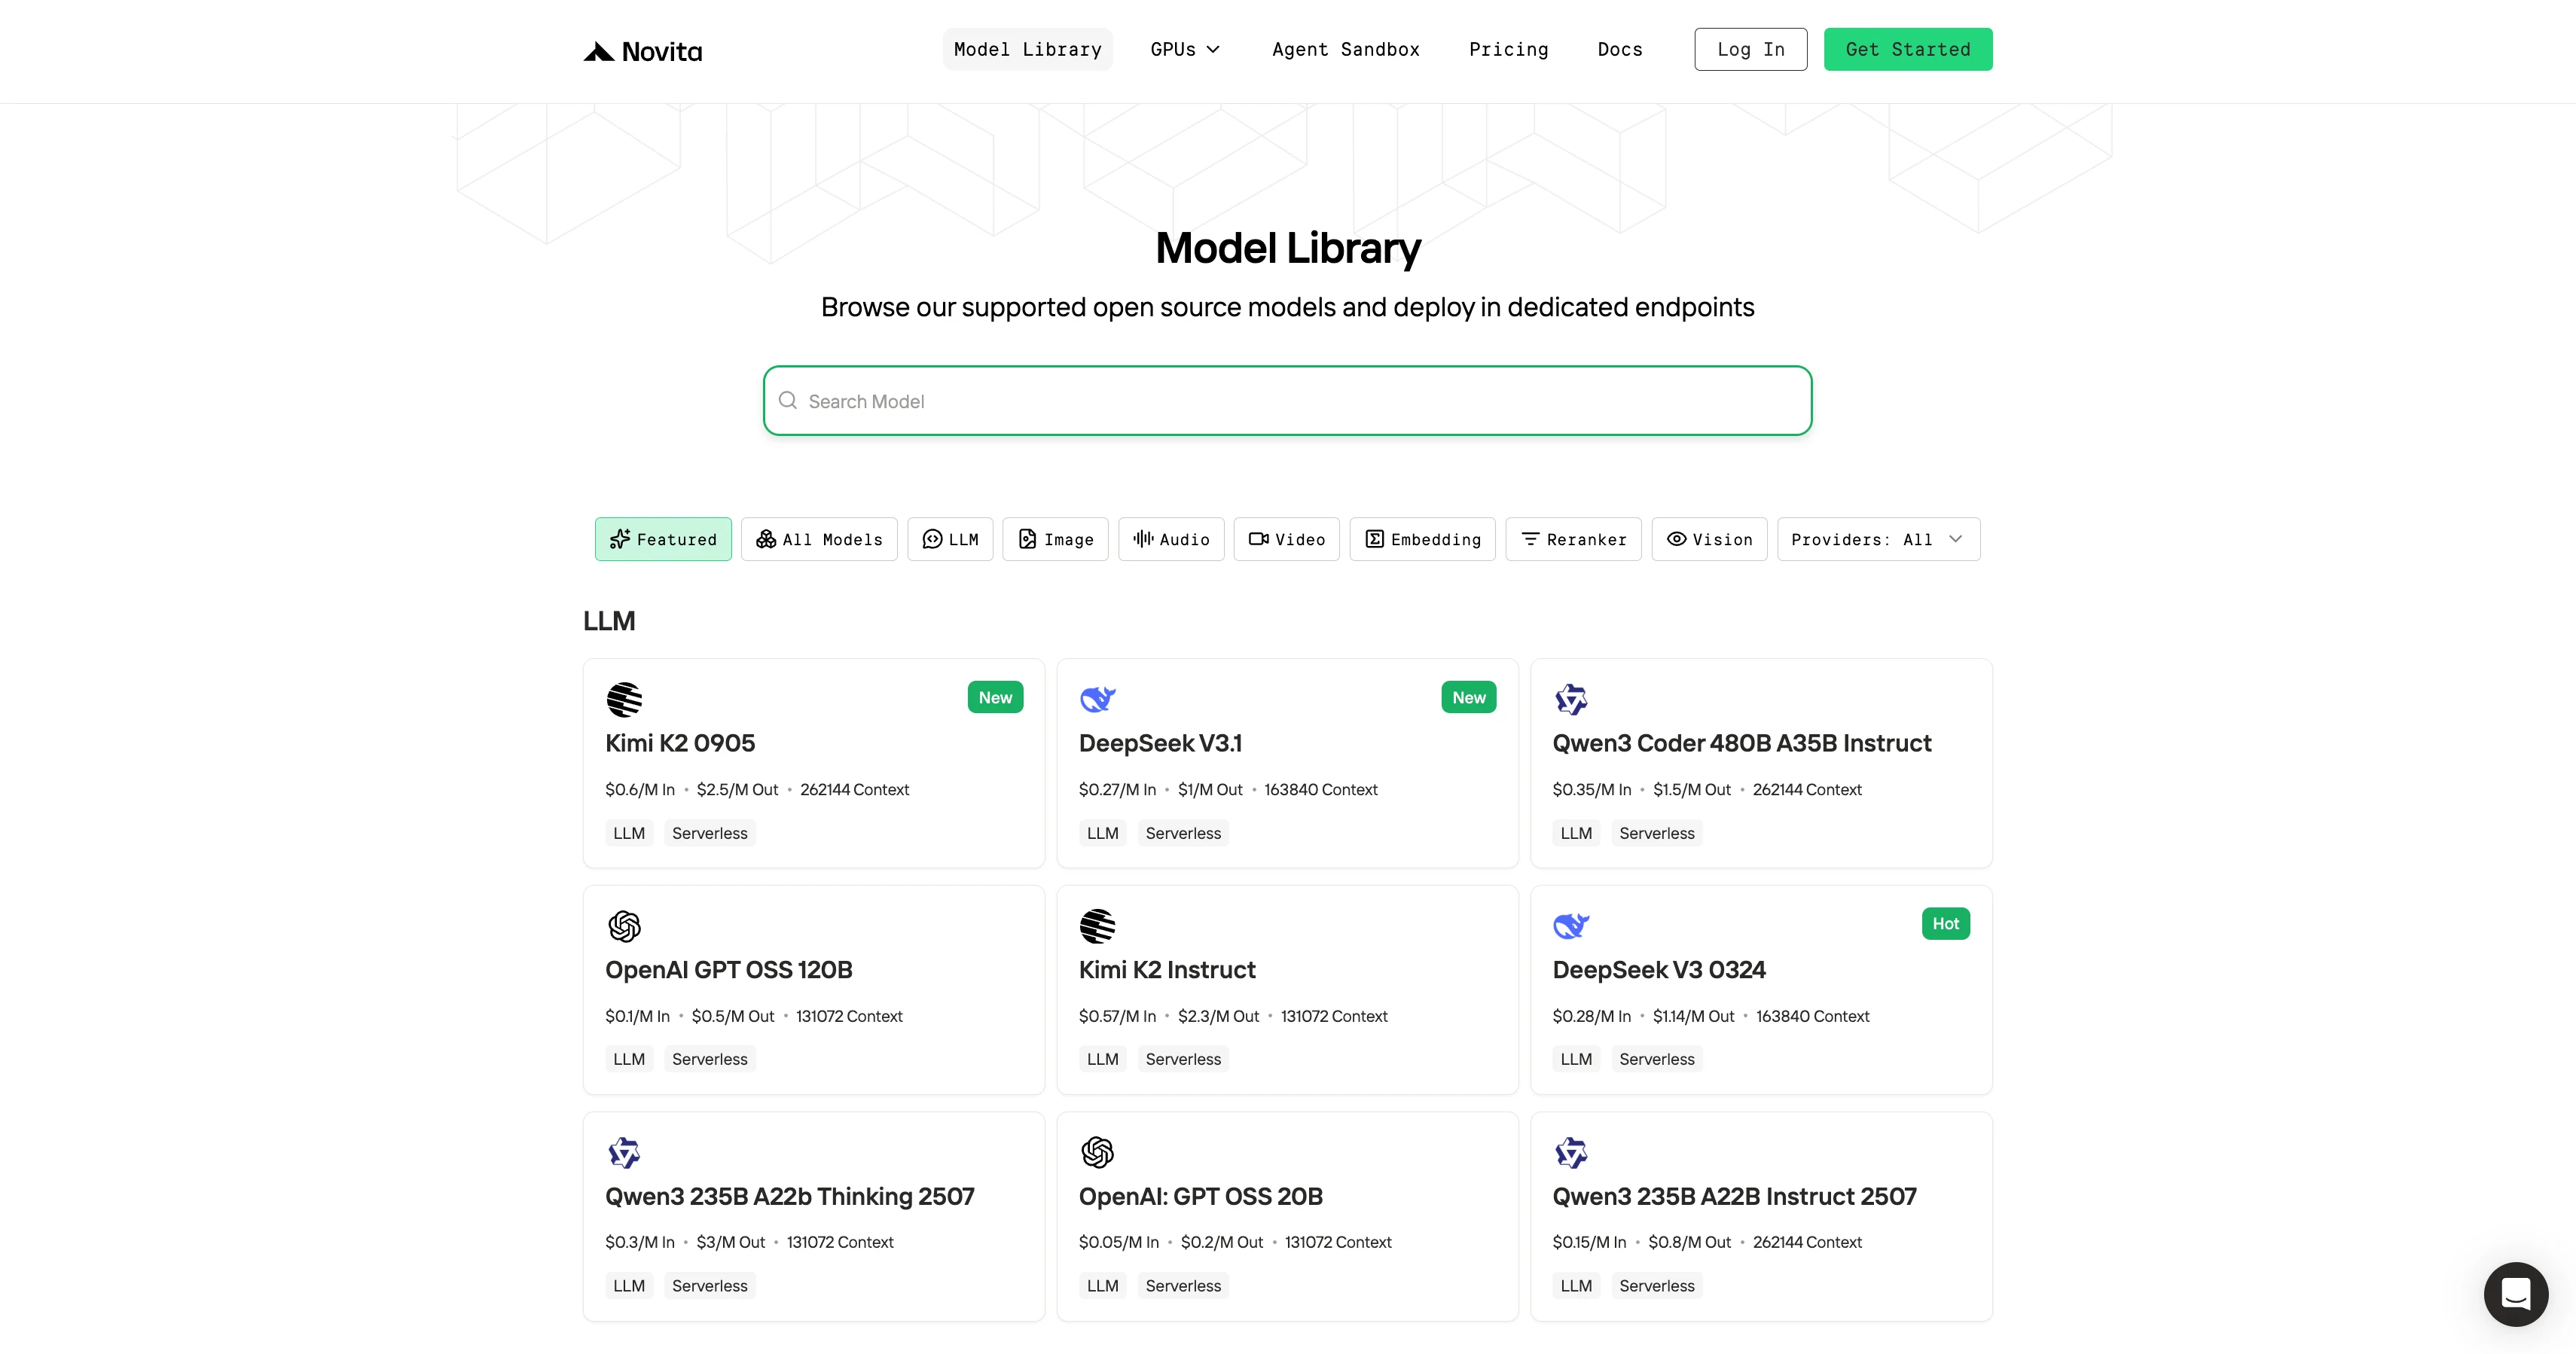Screen dimensions: 2576x1354
Task: Click the New badge on DeepSeek V3.1
Action: pos(1469,697)
